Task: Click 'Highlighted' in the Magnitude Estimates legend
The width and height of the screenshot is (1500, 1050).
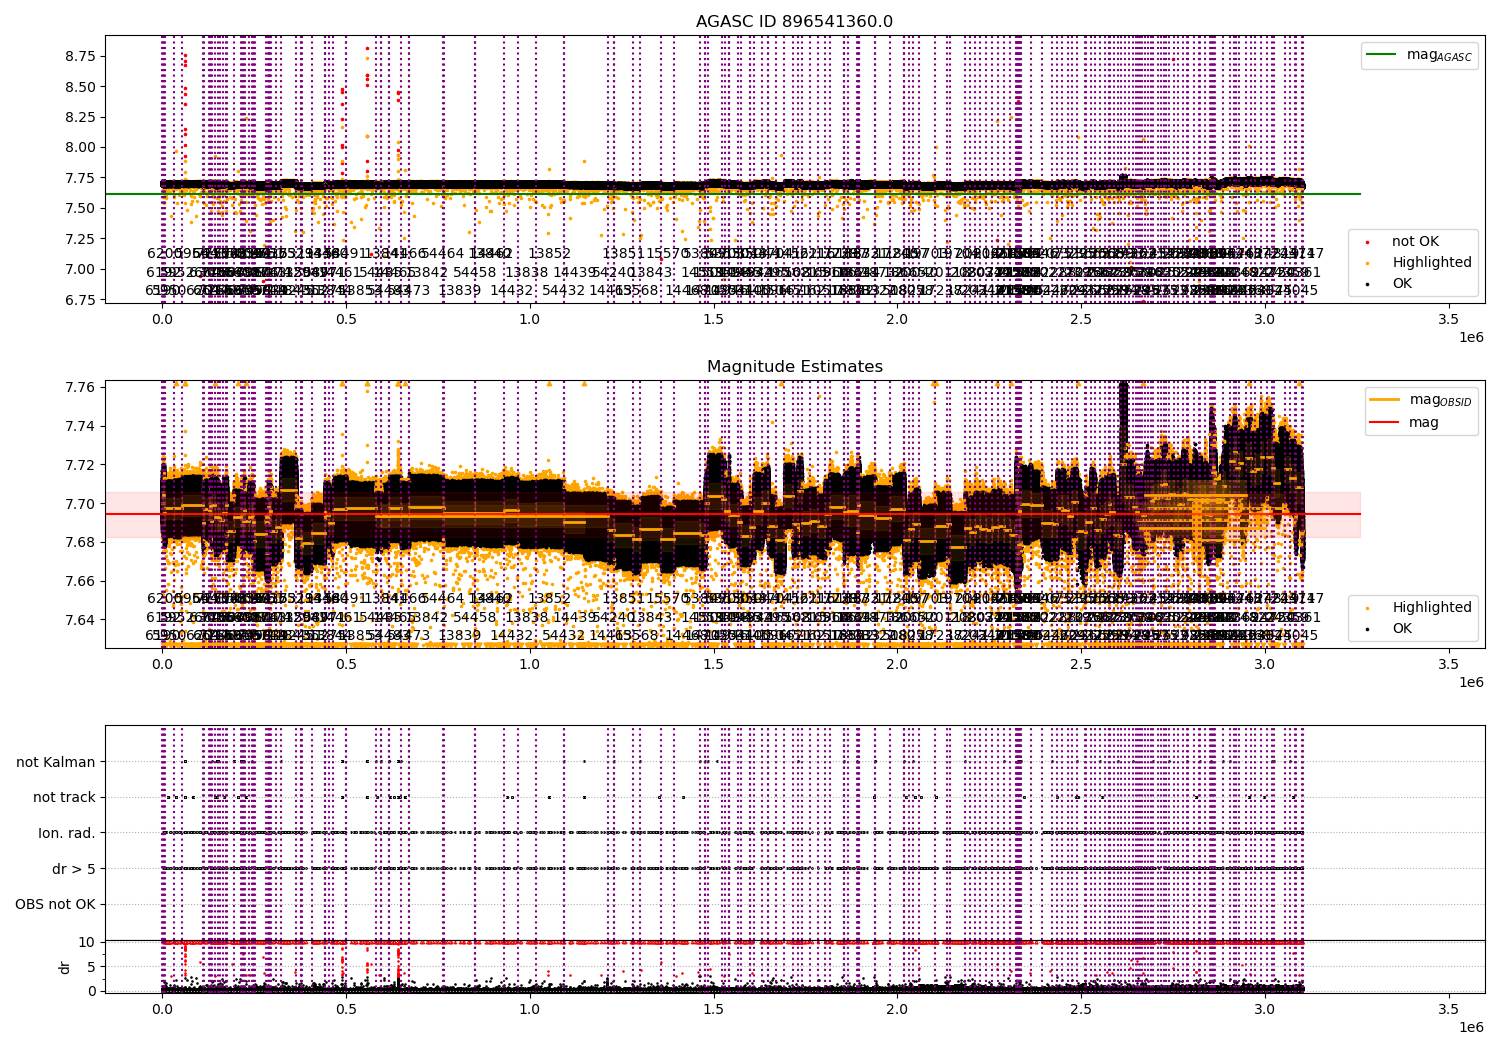Action: 1432,607
